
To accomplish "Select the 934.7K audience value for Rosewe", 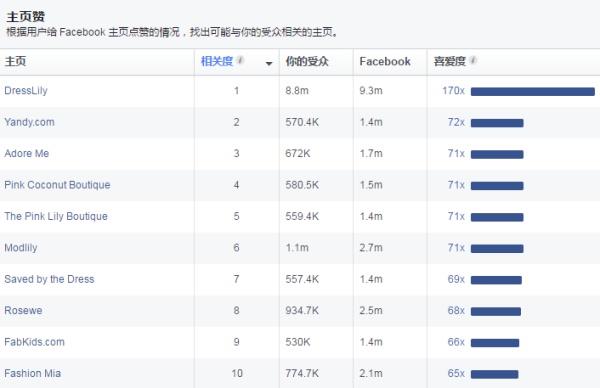I will coord(302,310).
